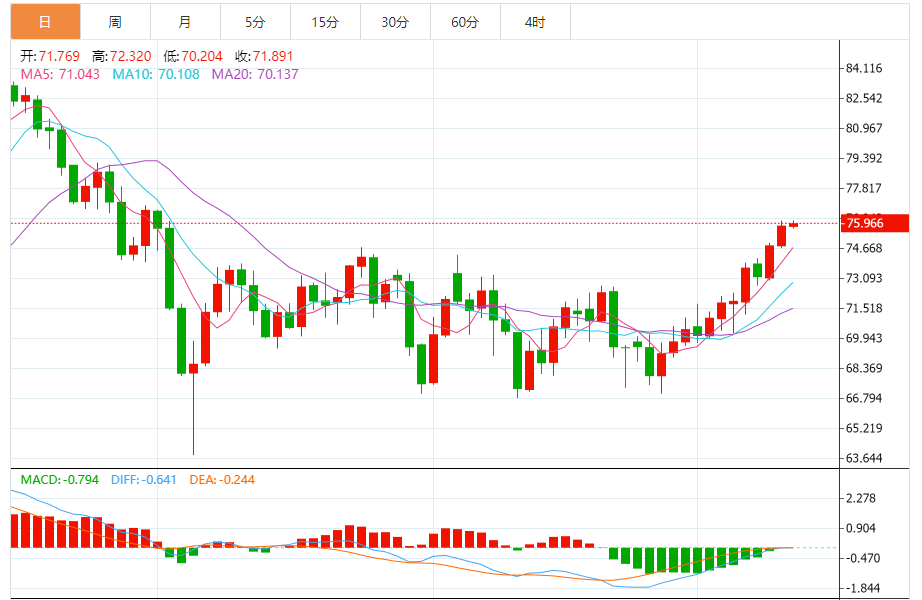Click the -1.844 MACD axis label
The width and height of the screenshot is (922, 600).
[x=861, y=588]
